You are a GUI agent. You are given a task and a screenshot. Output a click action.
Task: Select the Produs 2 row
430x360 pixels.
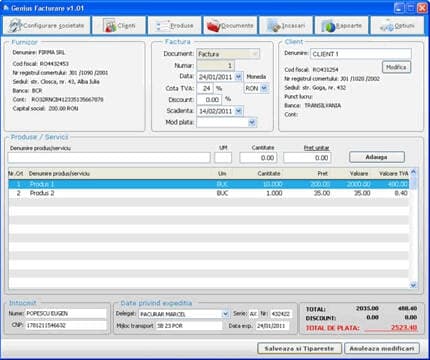coord(209,193)
